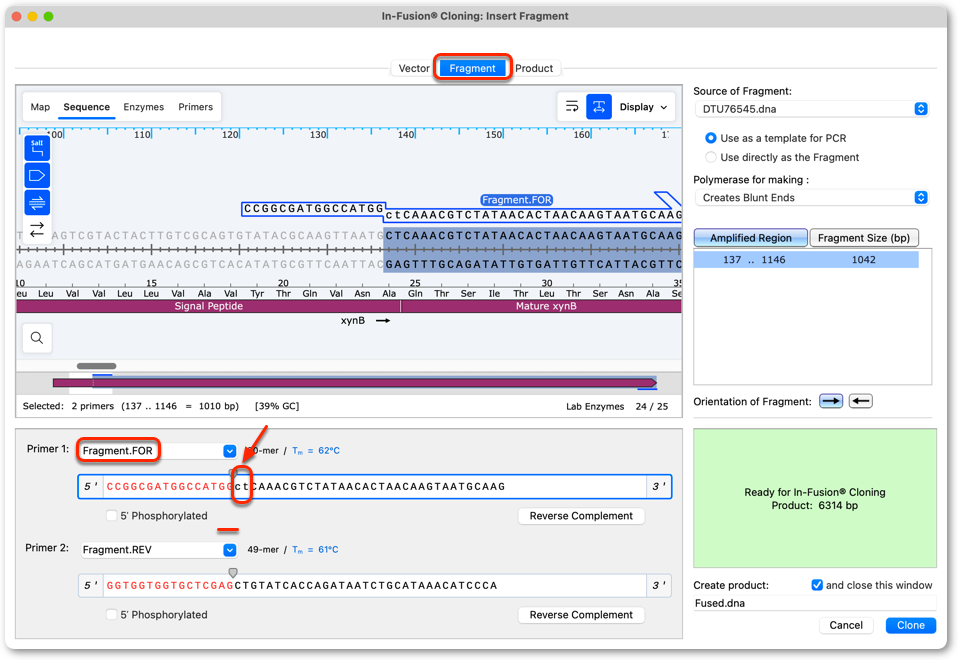Click the purple xynB minimap overview bar
The width and height of the screenshot is (958, 660).
354,383
